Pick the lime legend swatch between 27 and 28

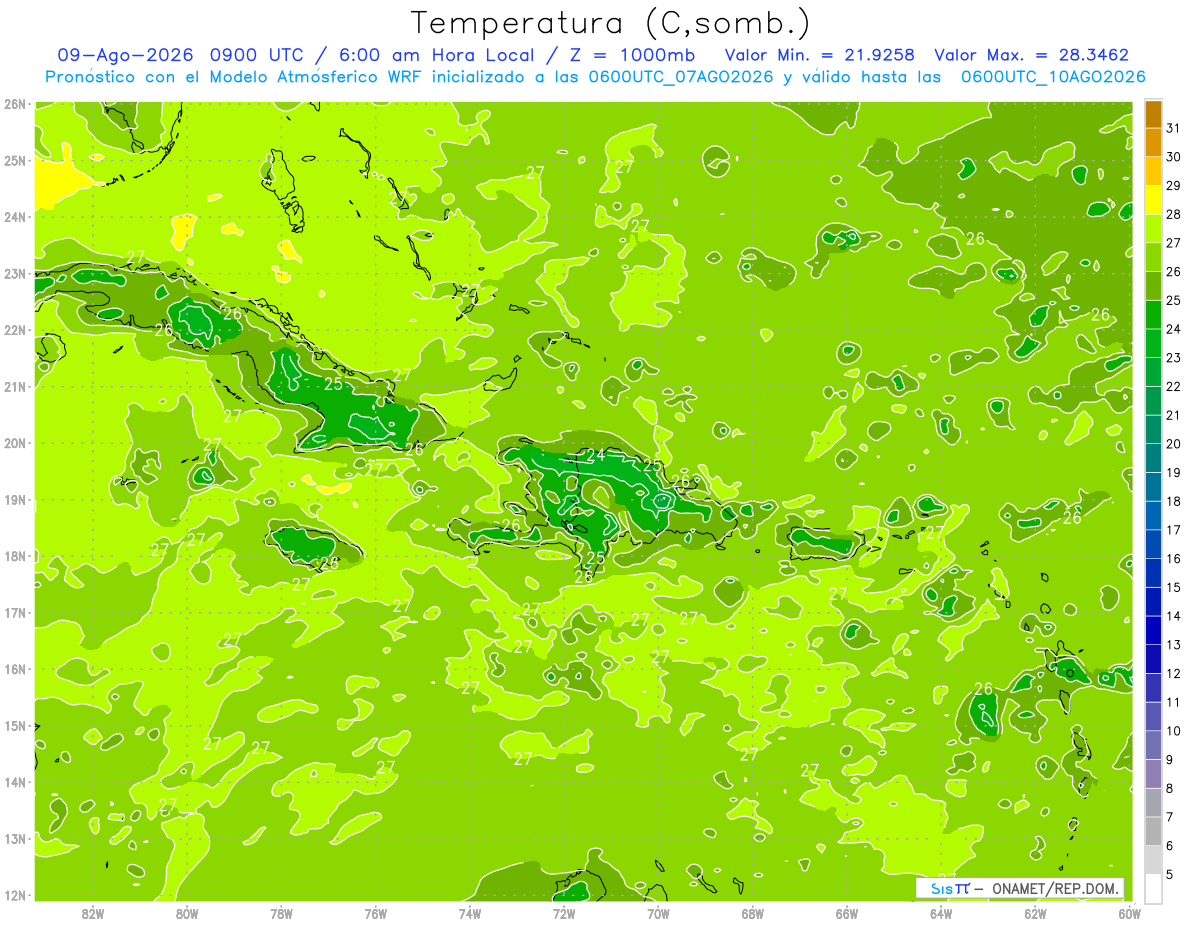tap(1153, 229)
